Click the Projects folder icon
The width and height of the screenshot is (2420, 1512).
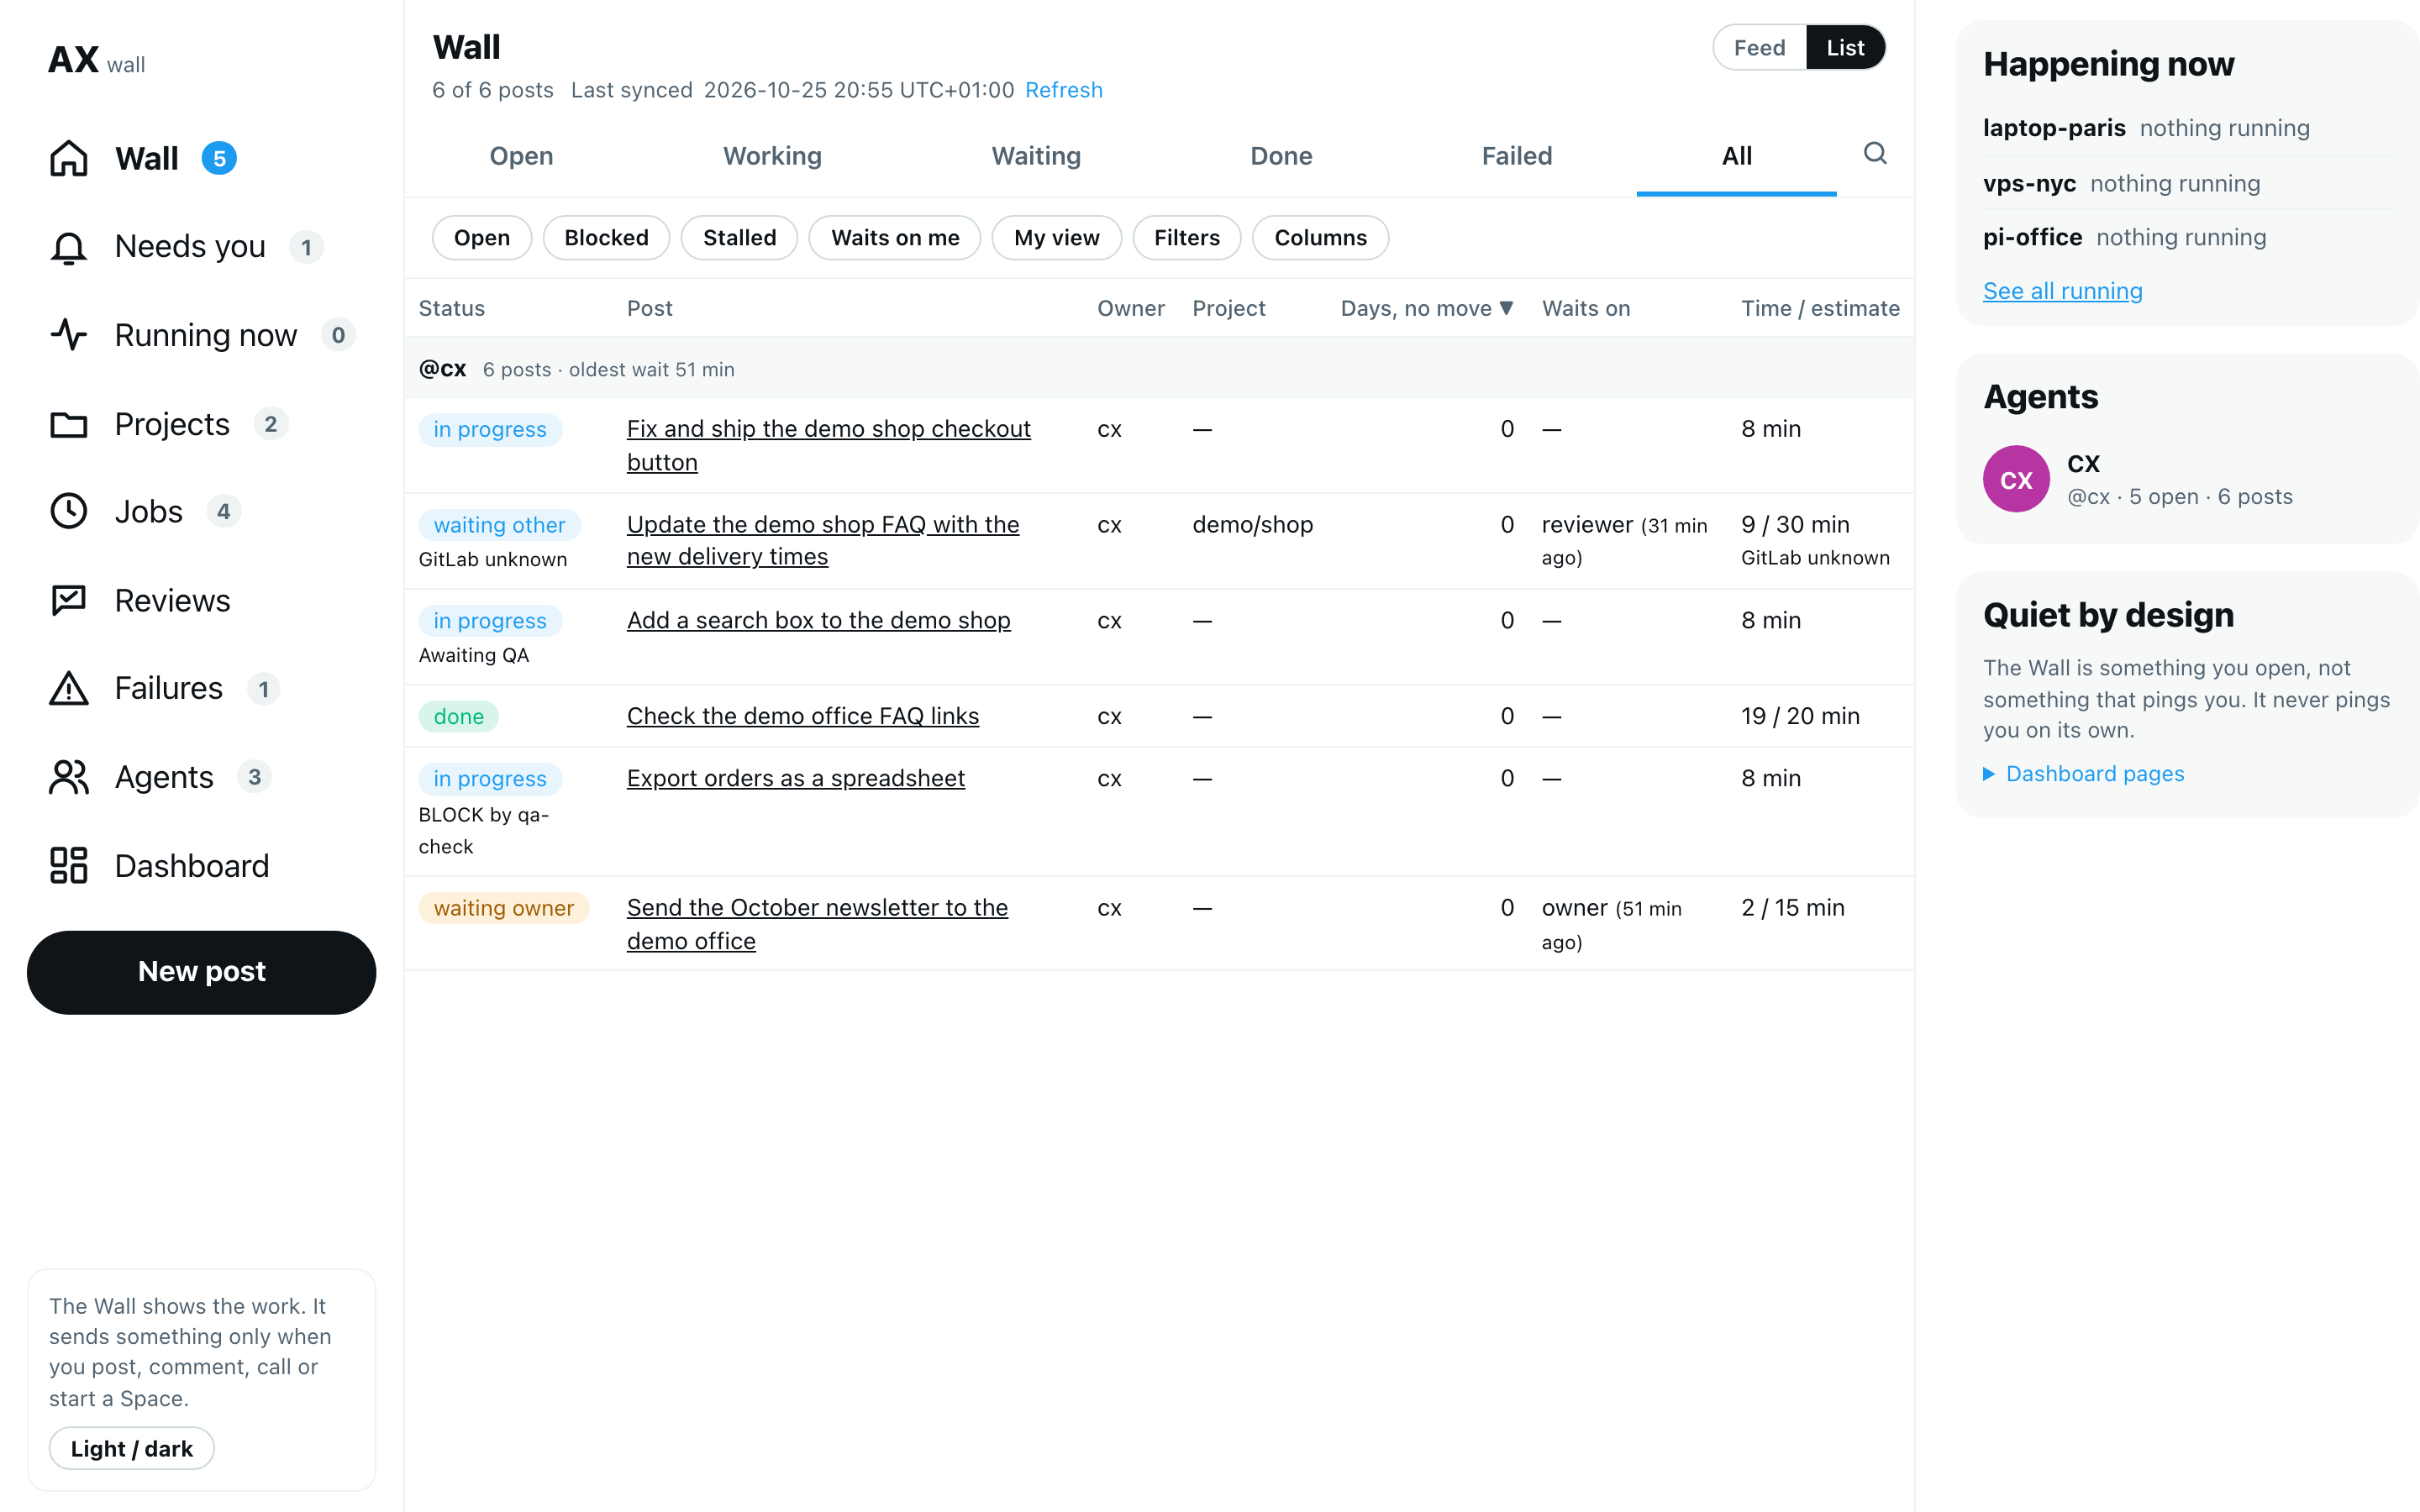pos(69,424)
